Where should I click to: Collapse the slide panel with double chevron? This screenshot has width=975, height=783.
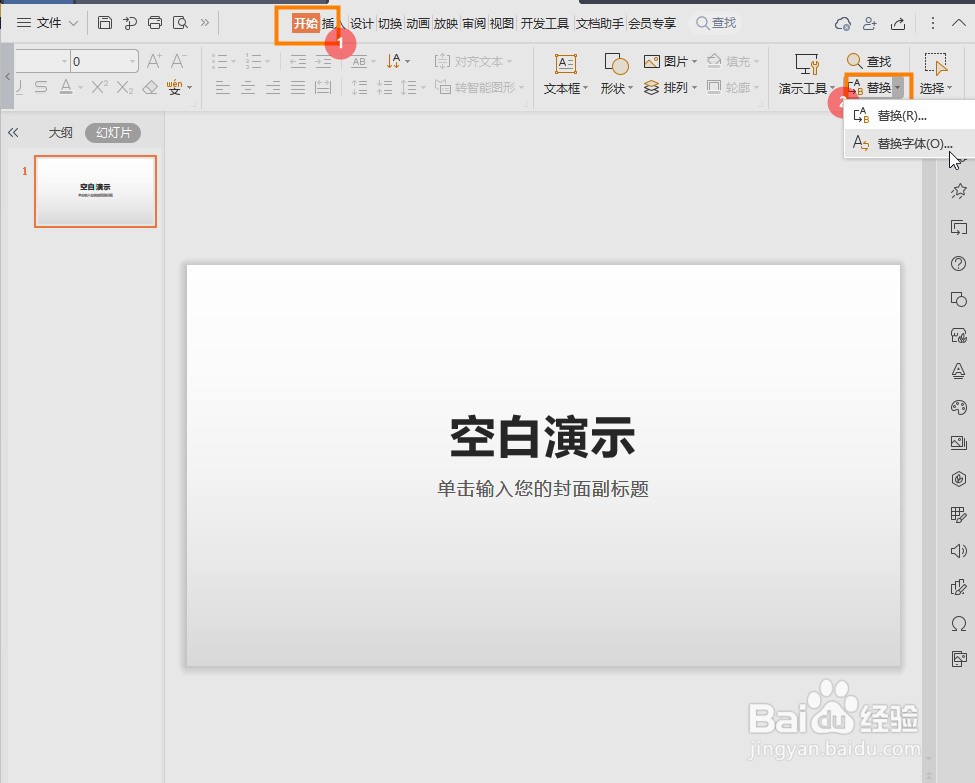(x=14, y=132)
